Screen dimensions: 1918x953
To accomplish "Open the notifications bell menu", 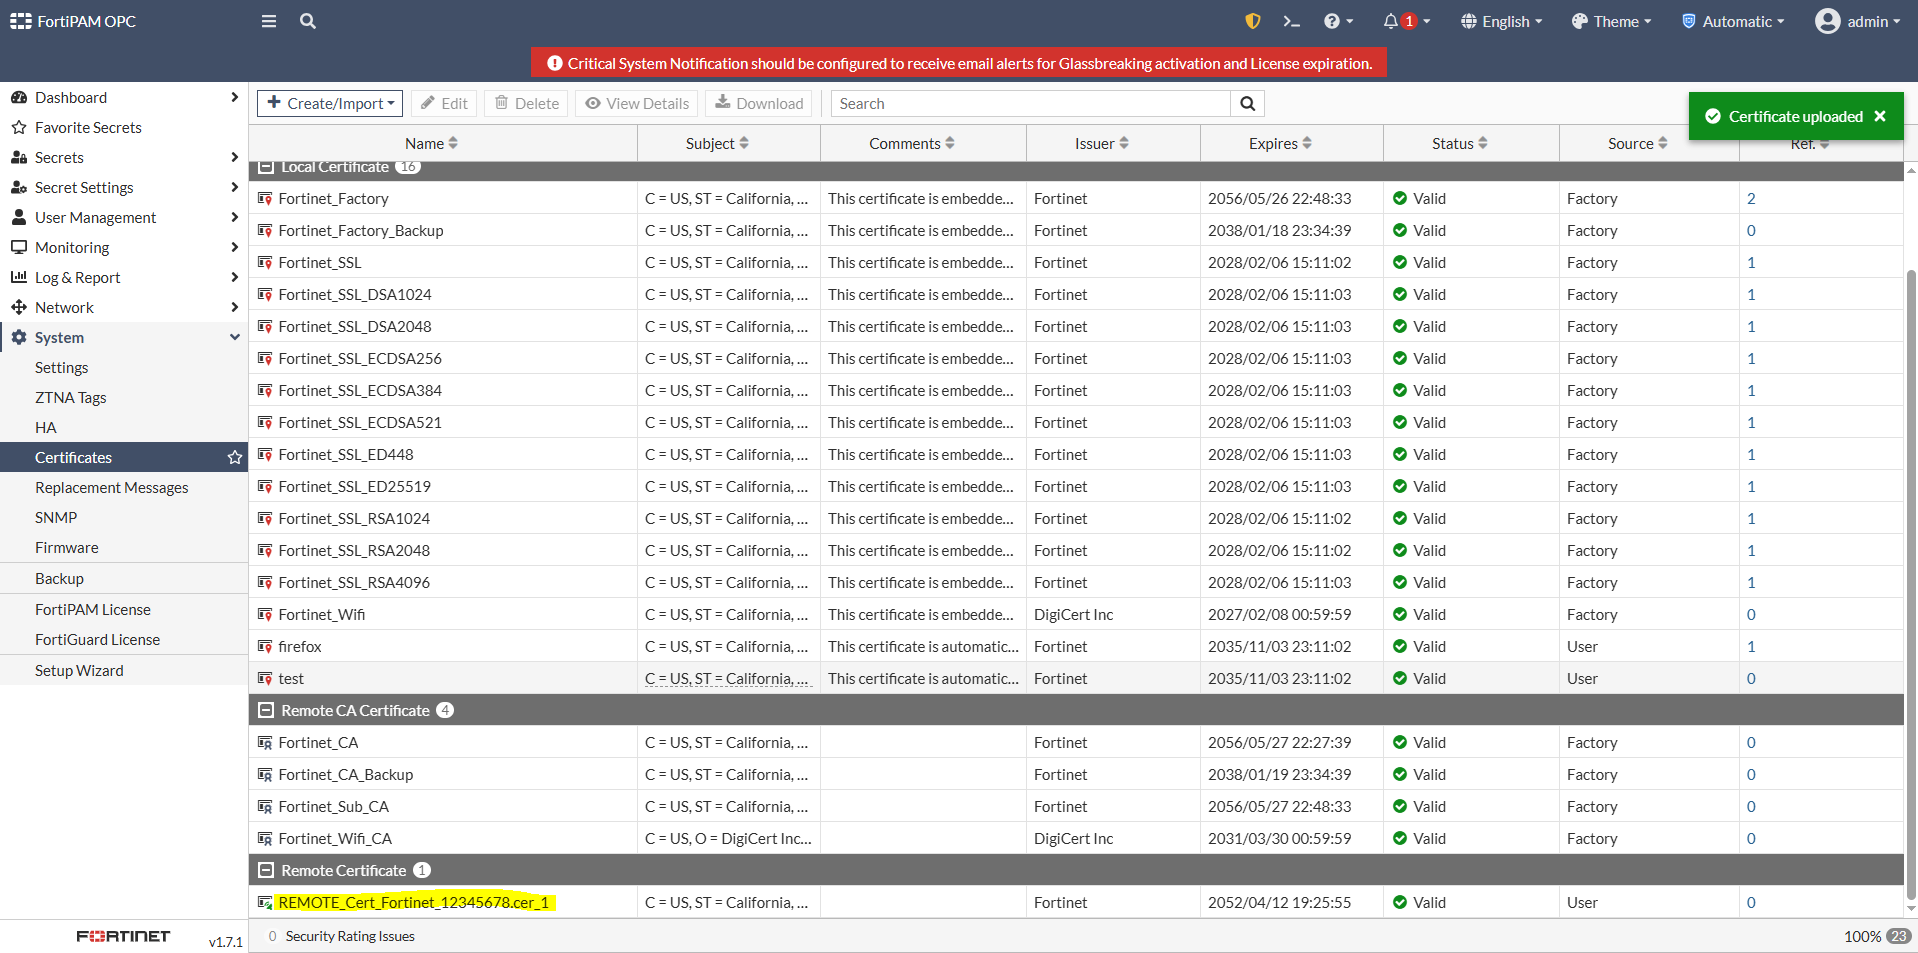I will [x=1407, y=21].
